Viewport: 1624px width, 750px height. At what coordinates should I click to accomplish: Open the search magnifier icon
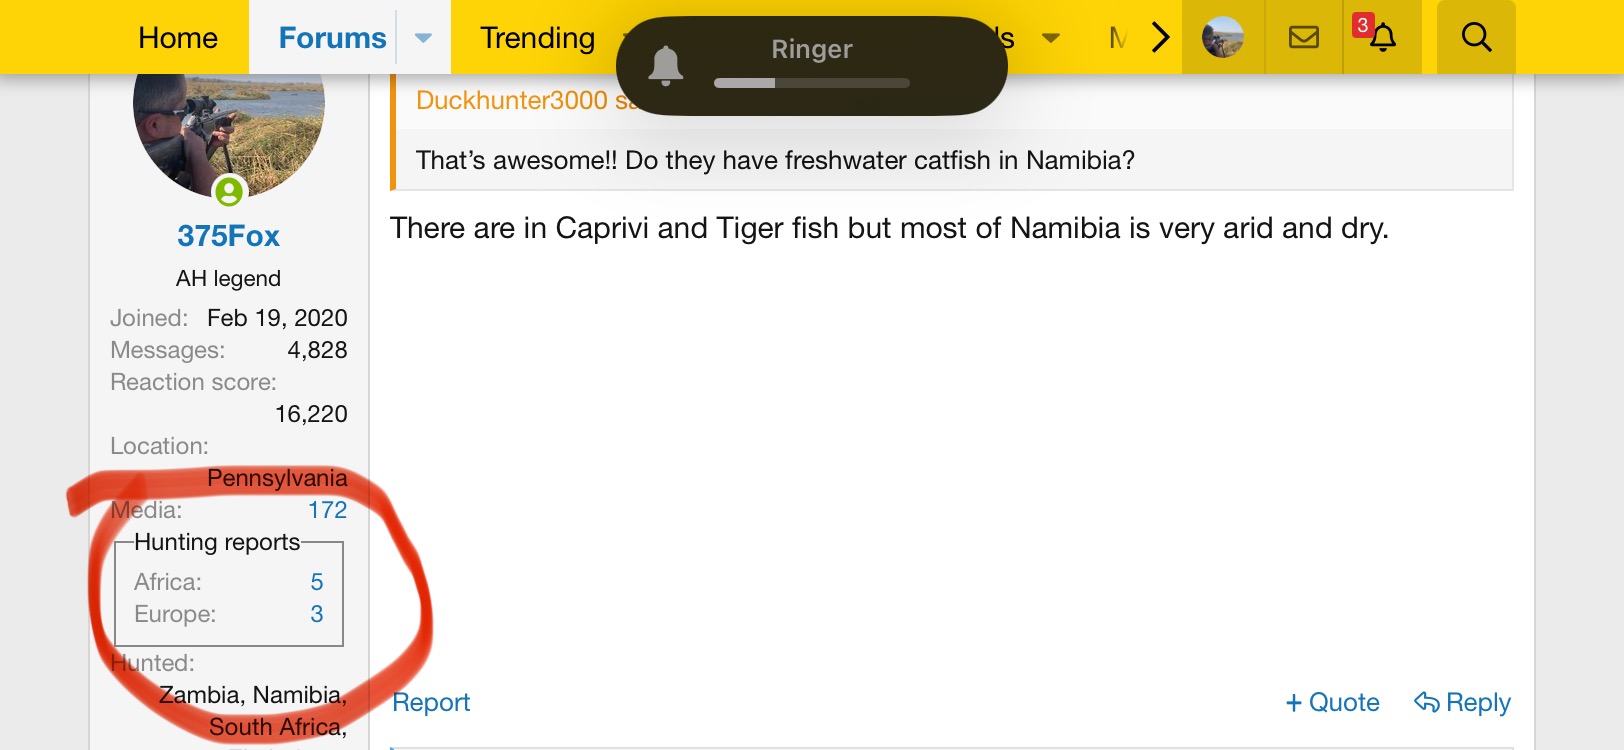pyautogui.click(x=1476, y=38)
